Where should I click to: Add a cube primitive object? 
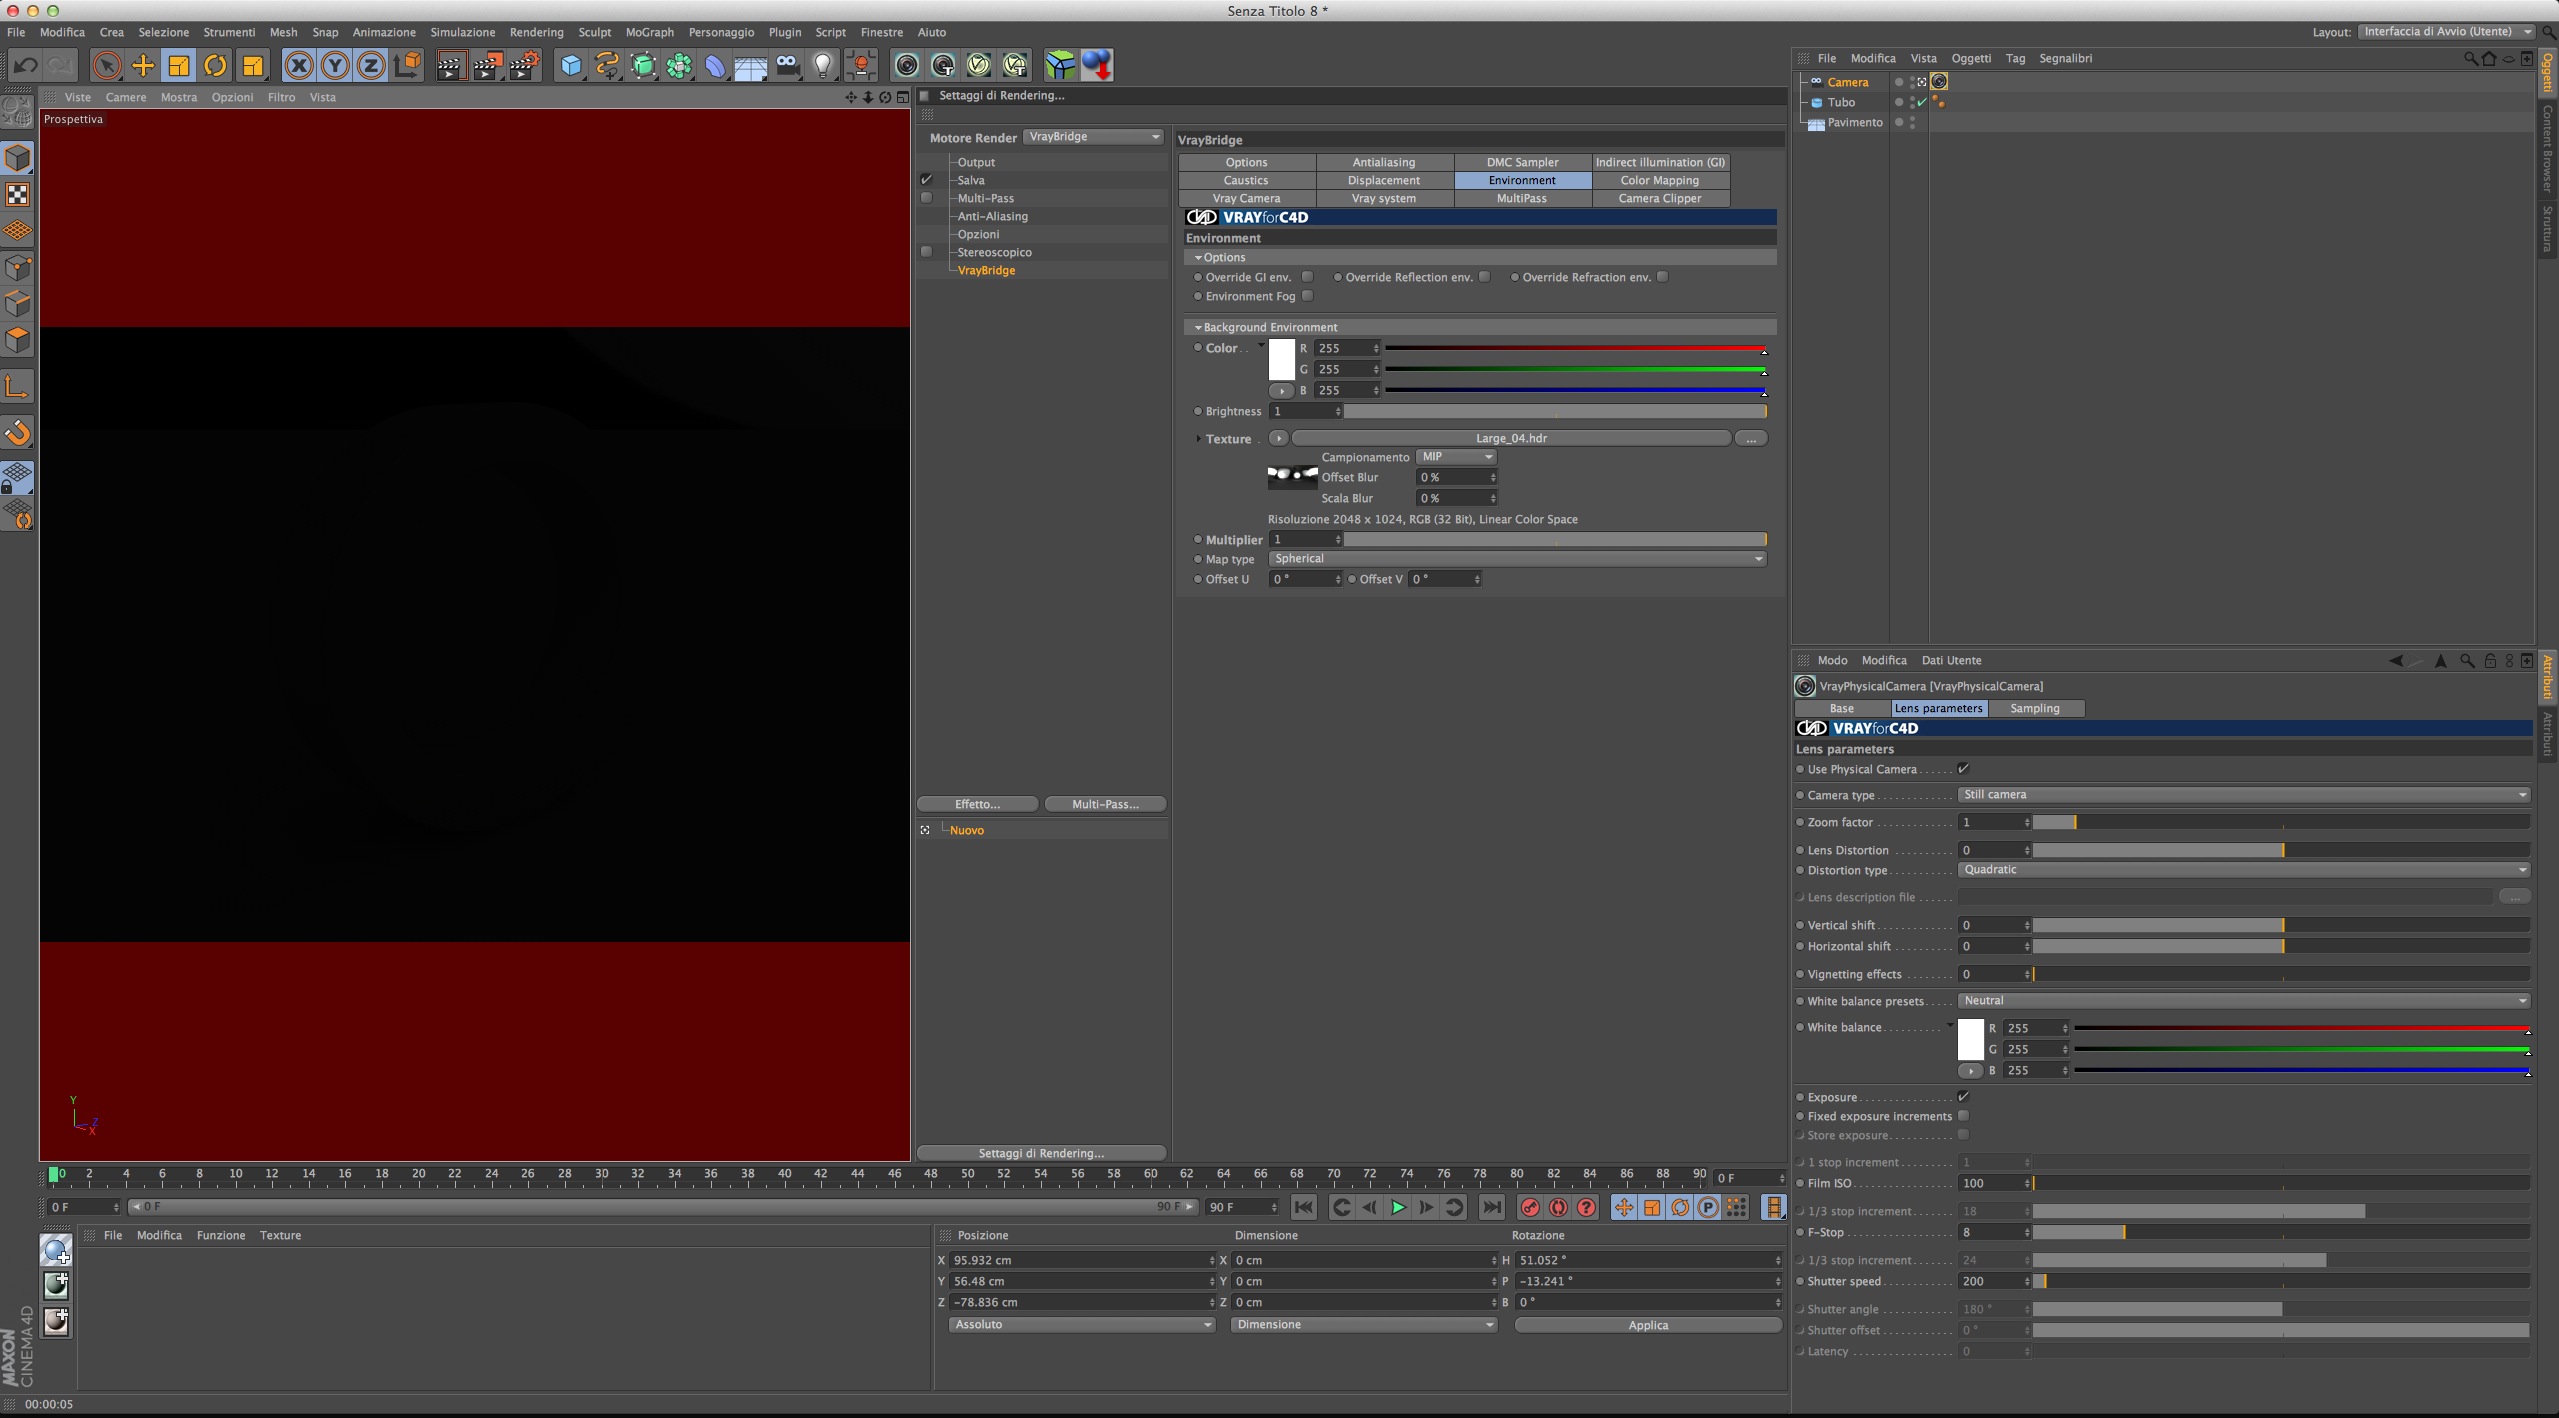point(570,66)
